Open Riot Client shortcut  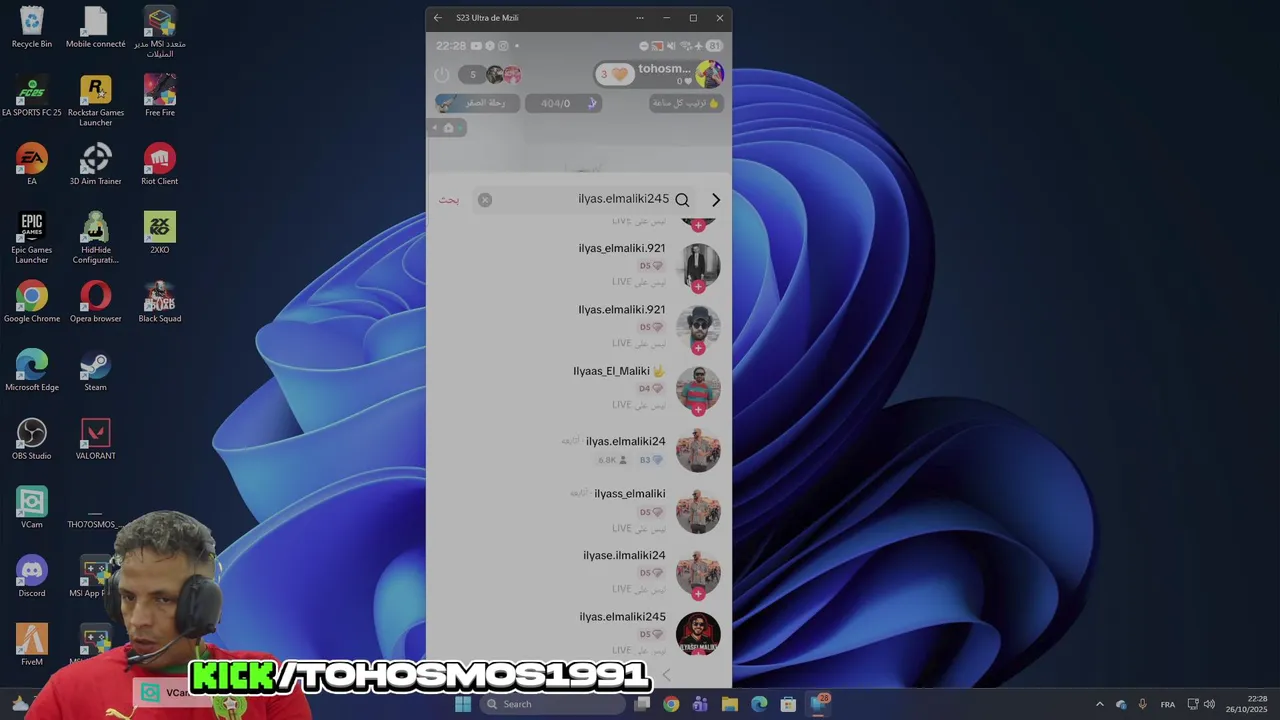click(x=160, y=165)
